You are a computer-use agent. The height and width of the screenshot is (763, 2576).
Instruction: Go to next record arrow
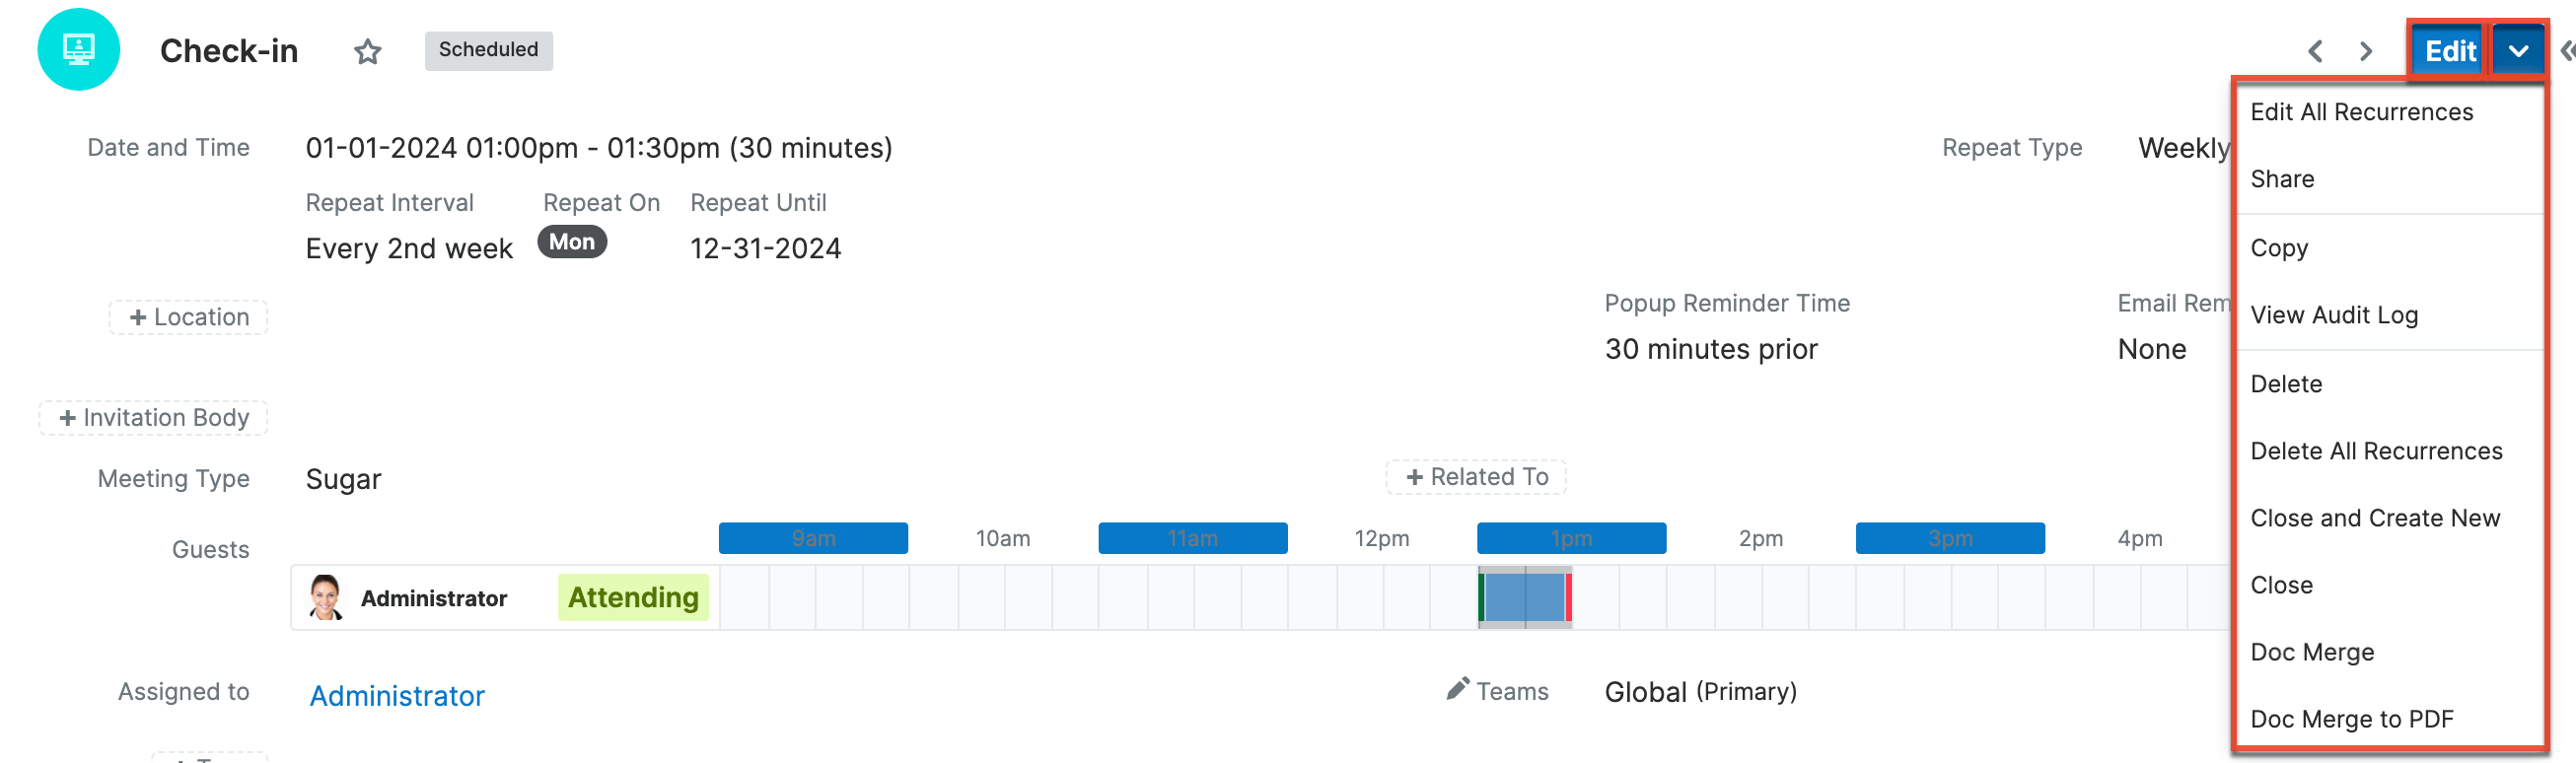tap(2366, 51)
